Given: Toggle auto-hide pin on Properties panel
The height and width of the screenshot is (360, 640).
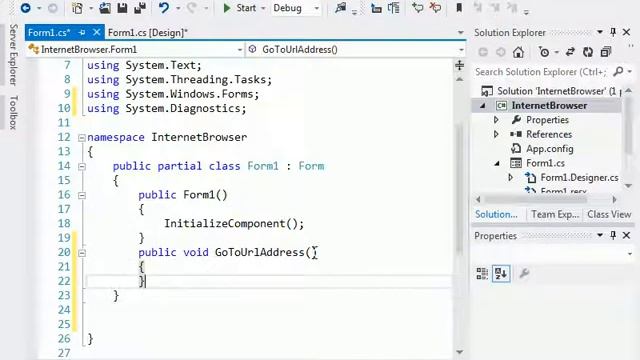Looking at the screenshot, I should point(613,235).
